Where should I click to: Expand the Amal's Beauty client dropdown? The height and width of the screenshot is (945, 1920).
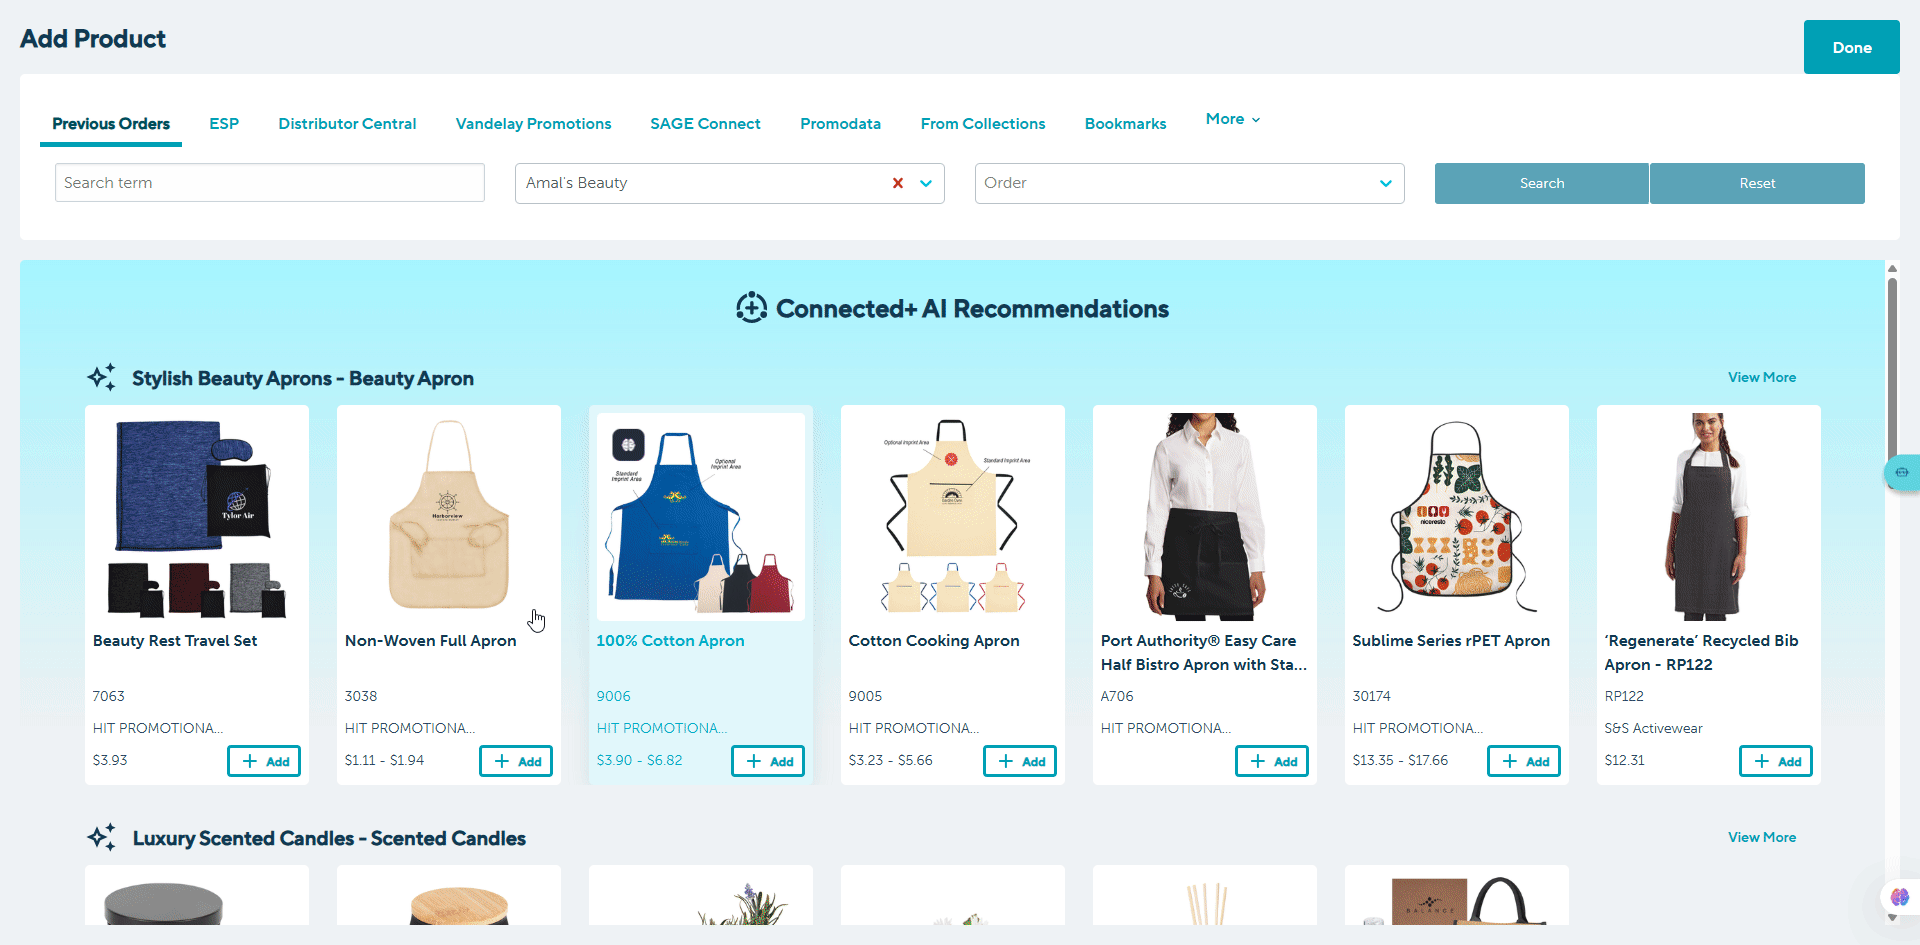pyautogui.click(x=926, y=183)
